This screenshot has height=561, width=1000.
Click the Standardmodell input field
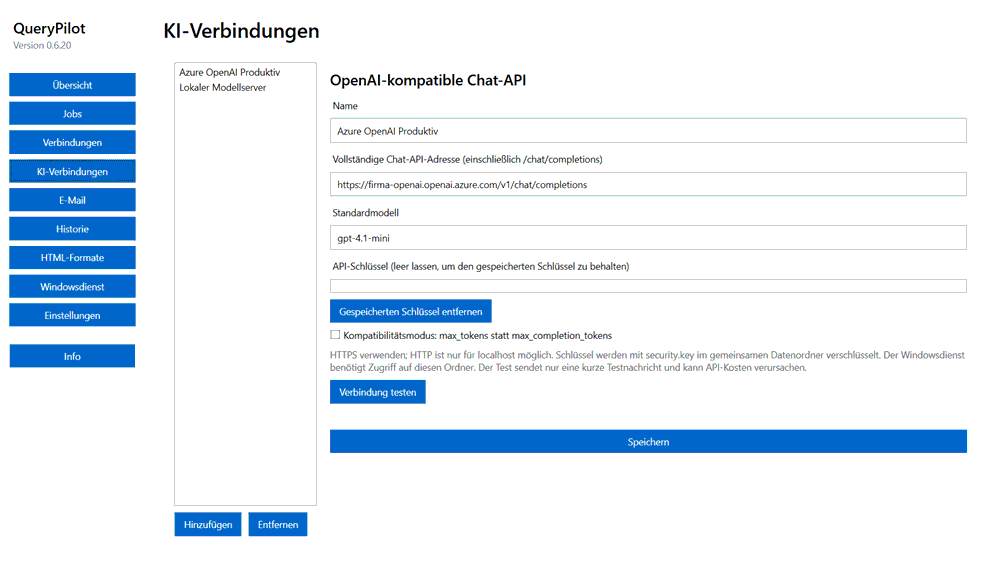click(x=648, y=238)
